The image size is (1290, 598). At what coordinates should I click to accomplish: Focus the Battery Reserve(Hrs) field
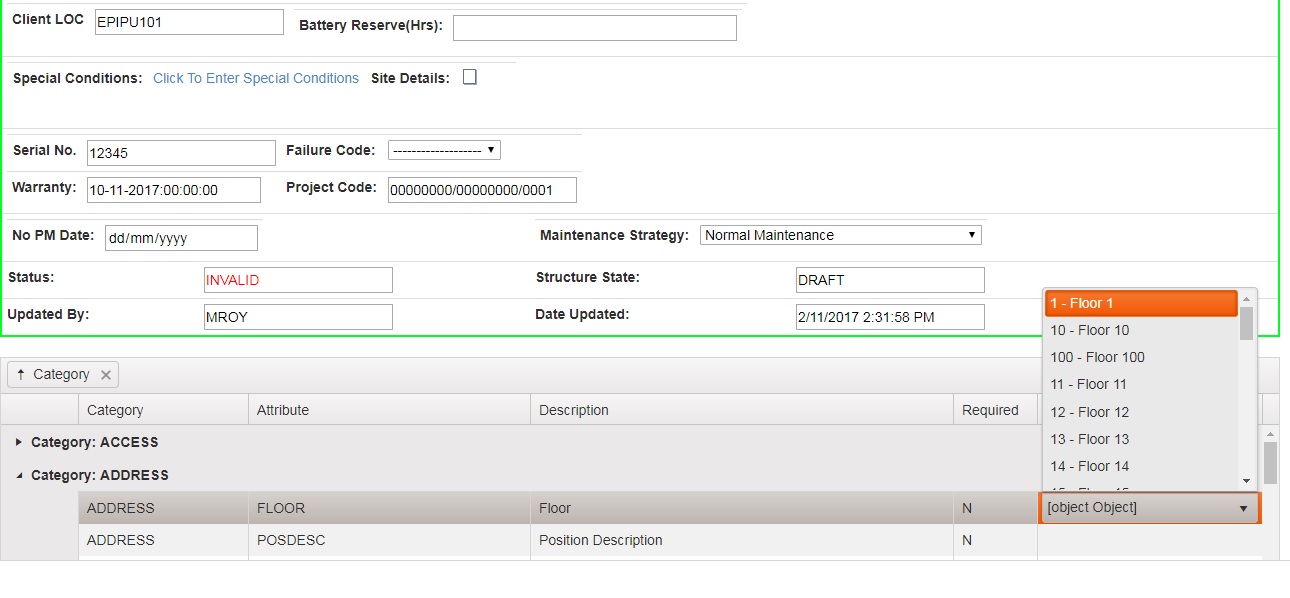click(x=594, y=28)
